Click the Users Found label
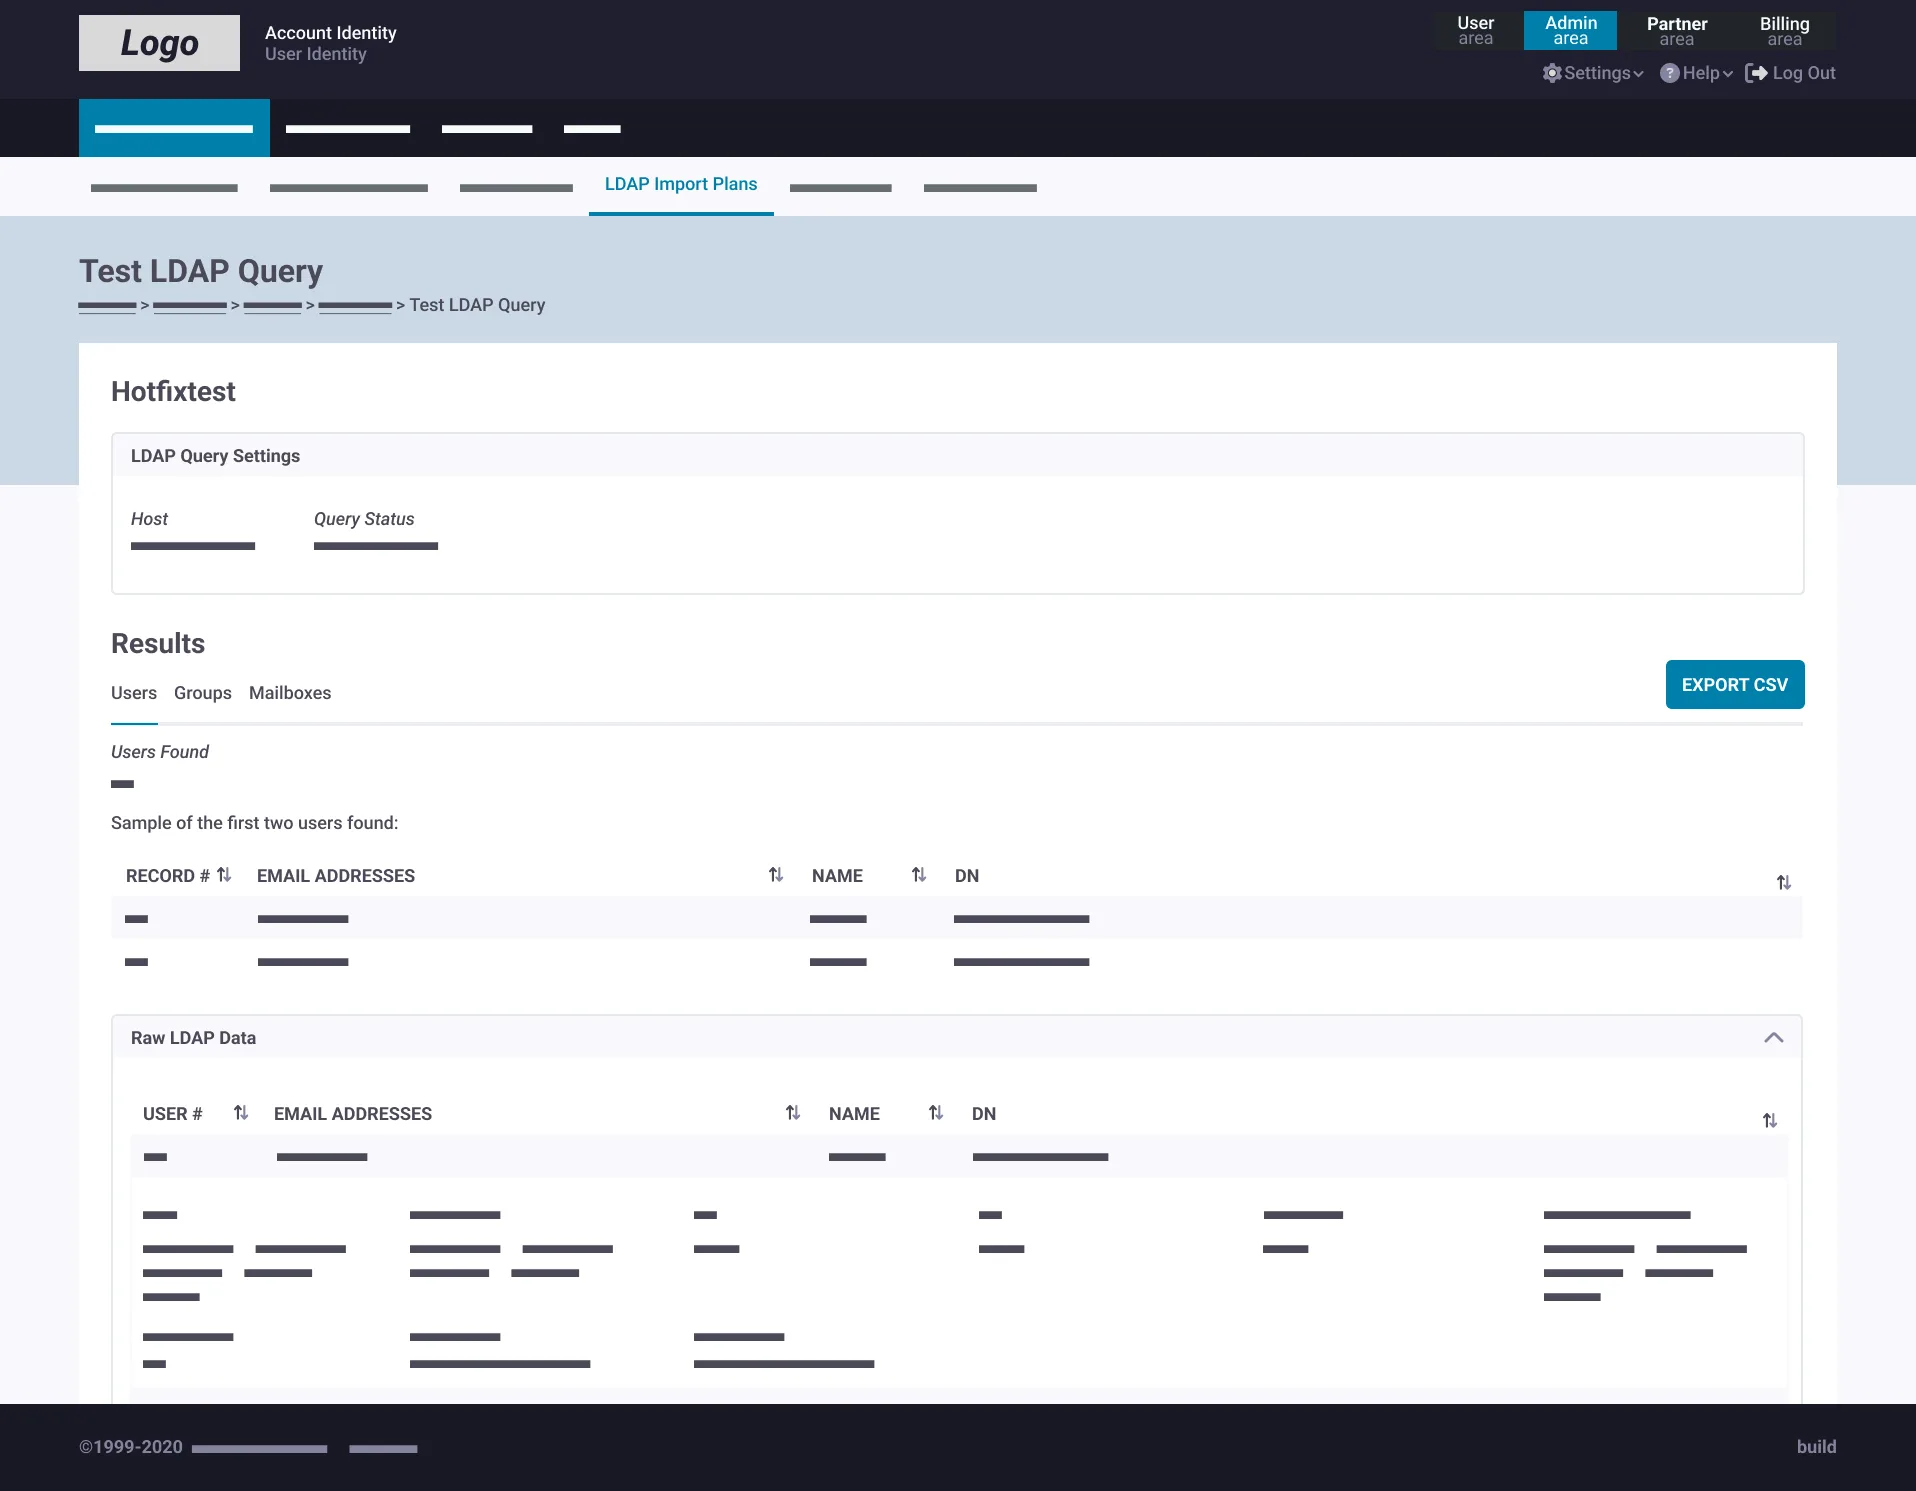Viewport: 1916px width, 1491px height. click(160, 752)
